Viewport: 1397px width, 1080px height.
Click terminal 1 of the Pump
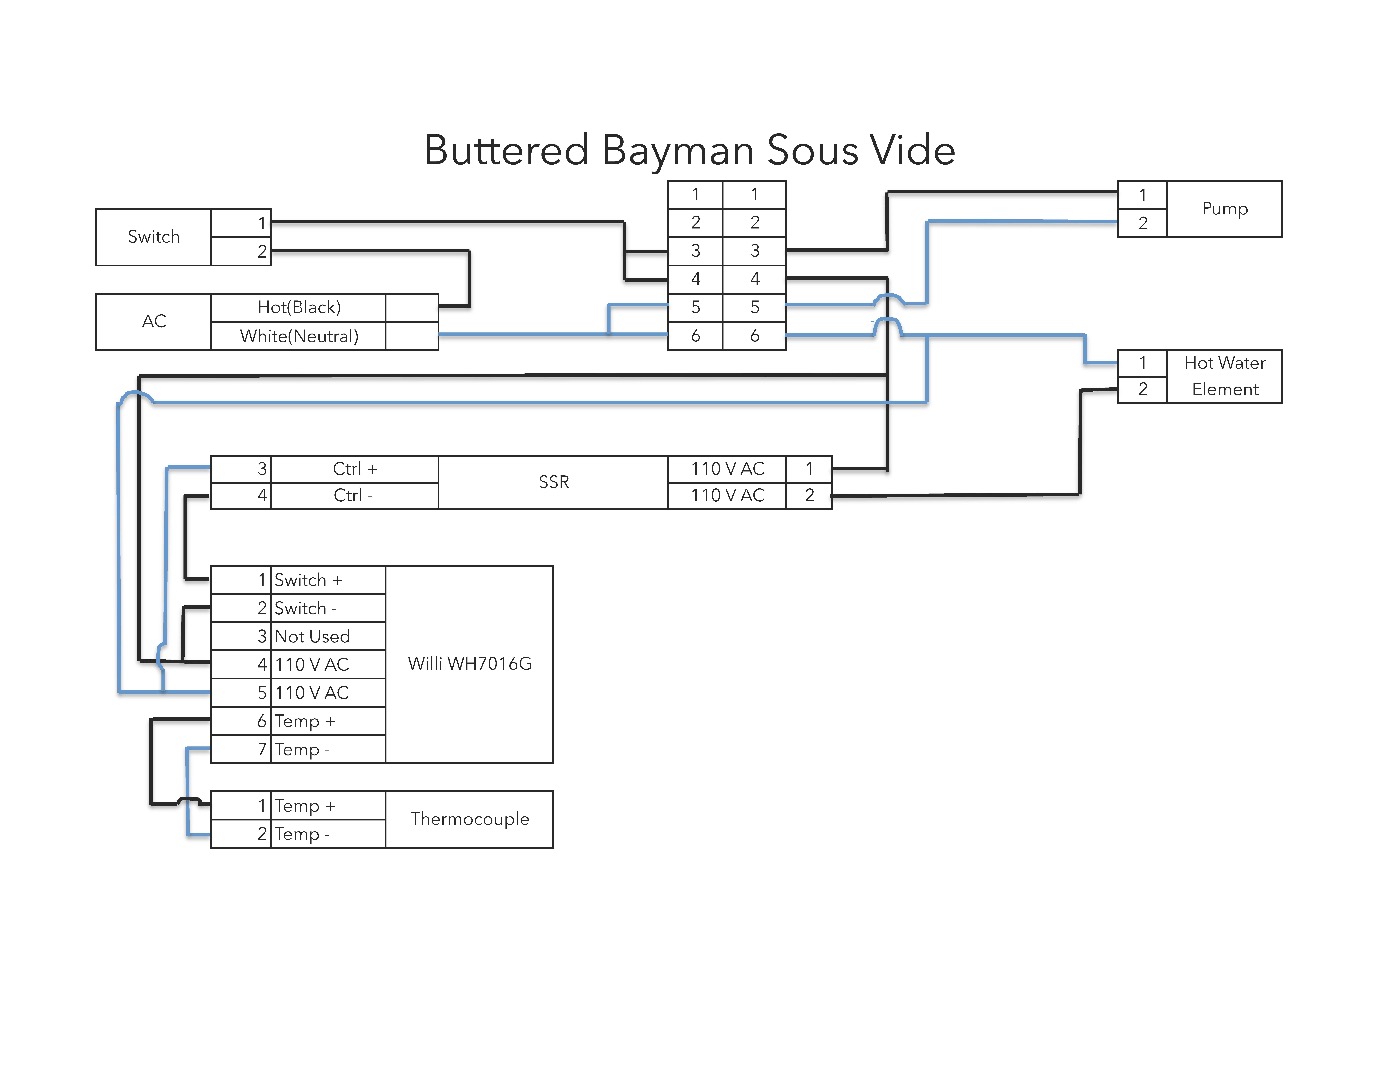pyautogui.click(x=1143, y=195)
